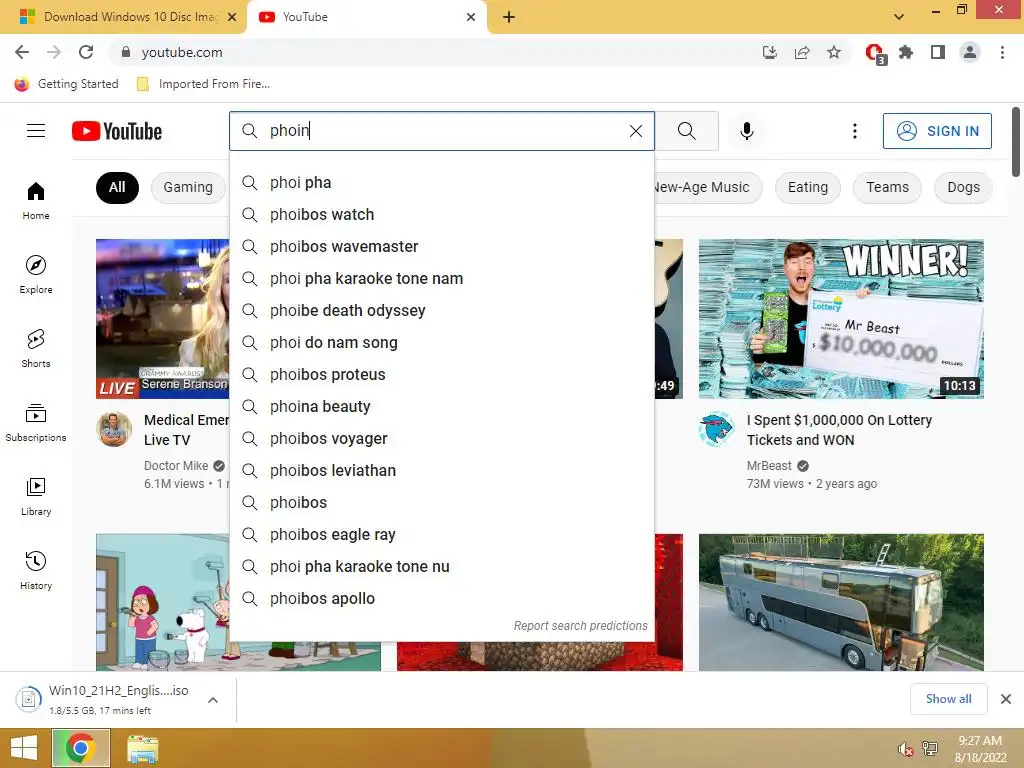Open Subscriptions in the sidebar
This screenshot has height=768, width=1024.
point(36,423)
